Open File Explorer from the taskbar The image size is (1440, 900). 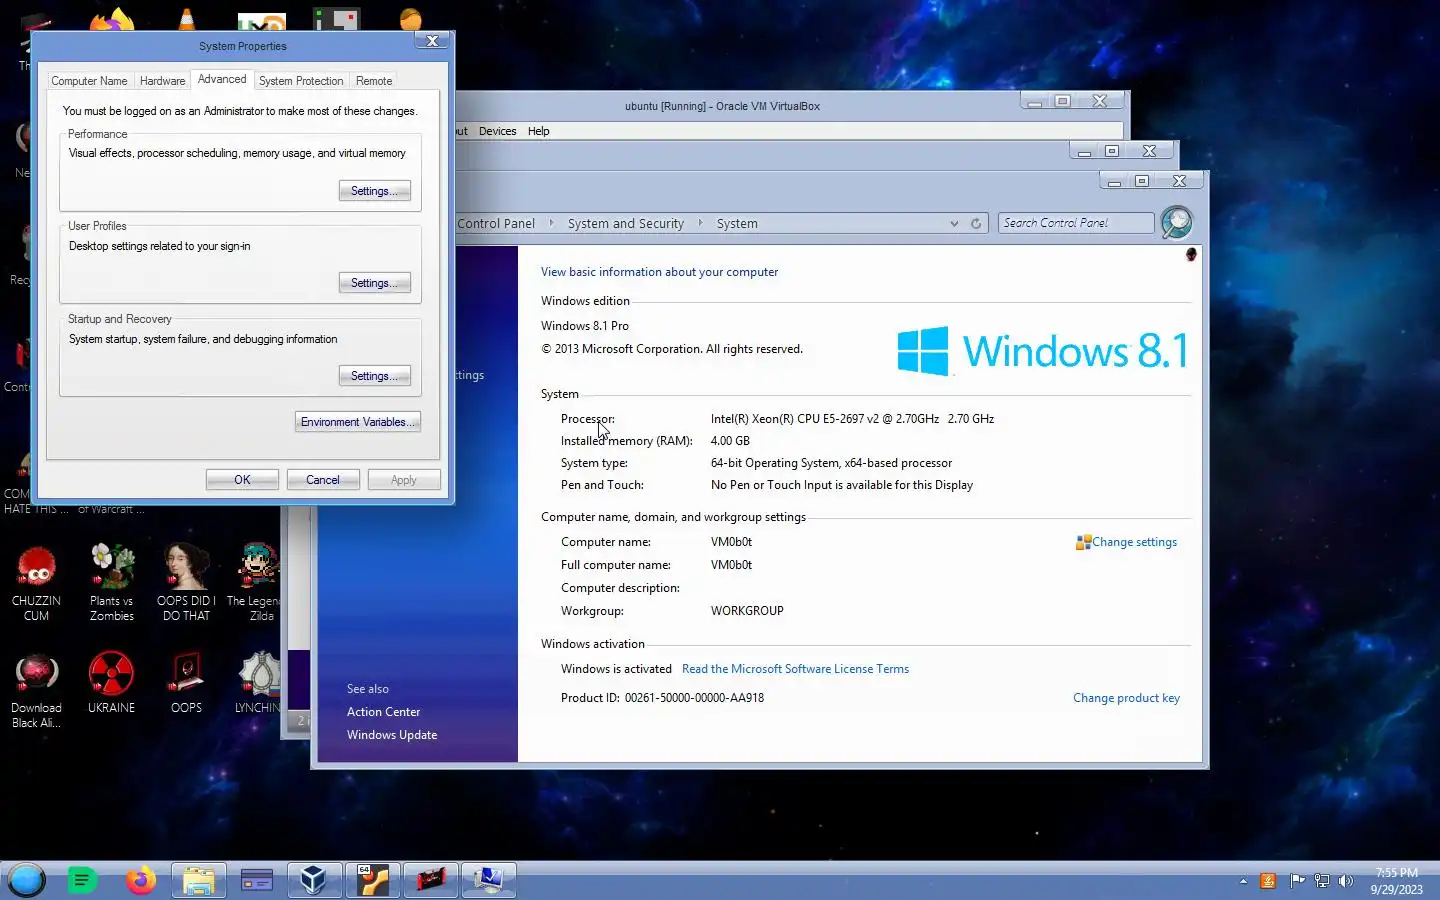[199, 880]
